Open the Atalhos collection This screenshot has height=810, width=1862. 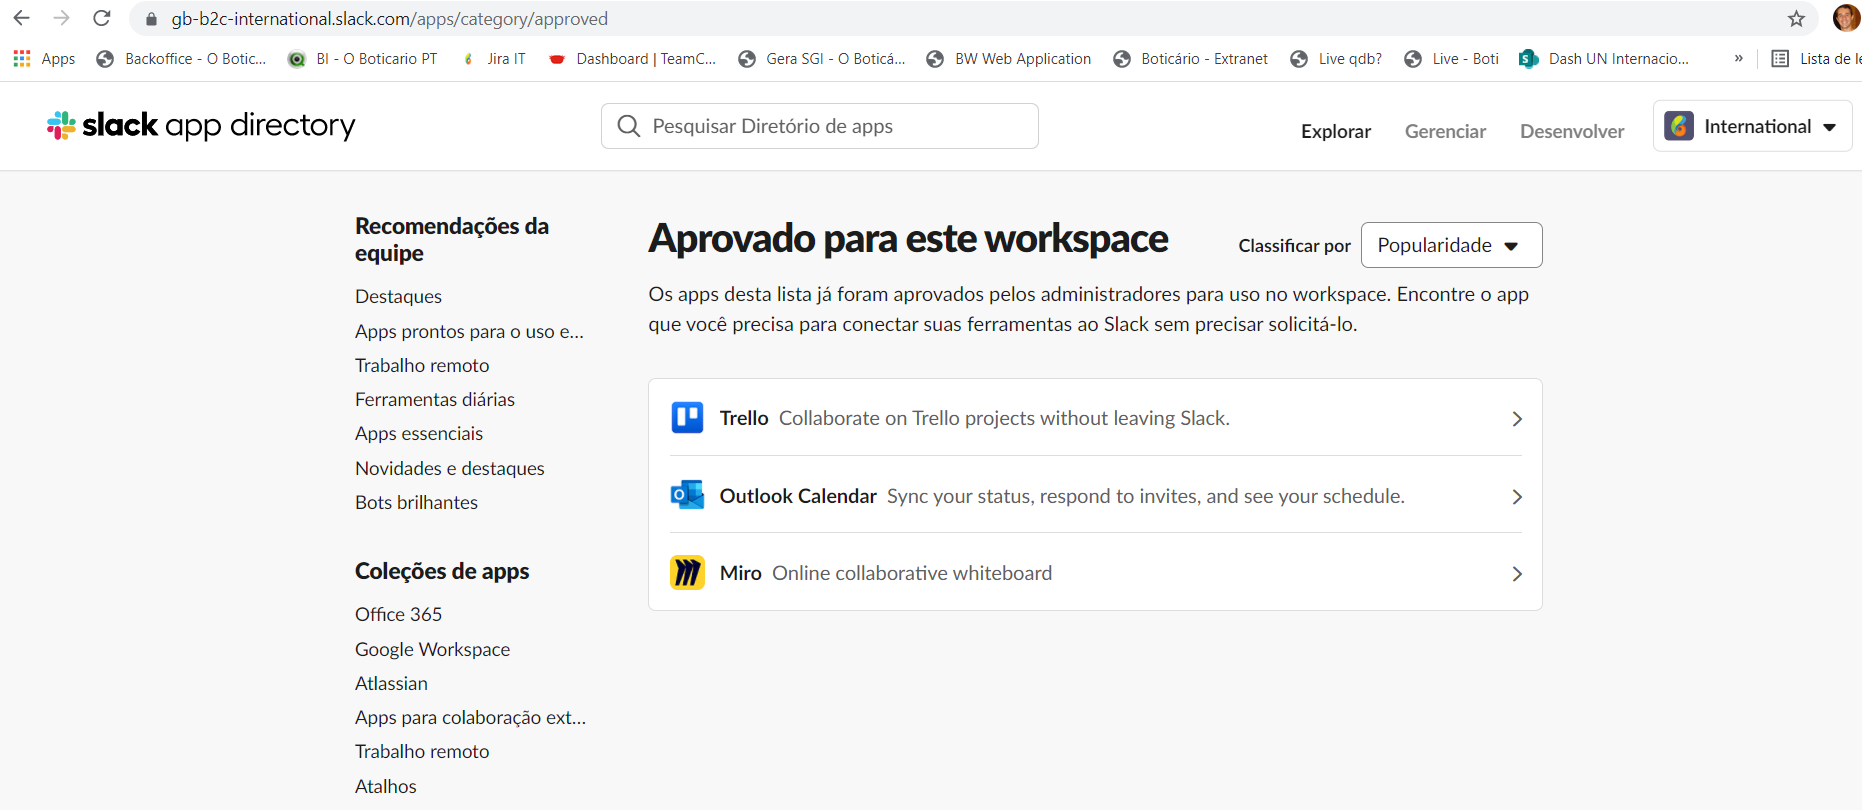click(386, 786)
